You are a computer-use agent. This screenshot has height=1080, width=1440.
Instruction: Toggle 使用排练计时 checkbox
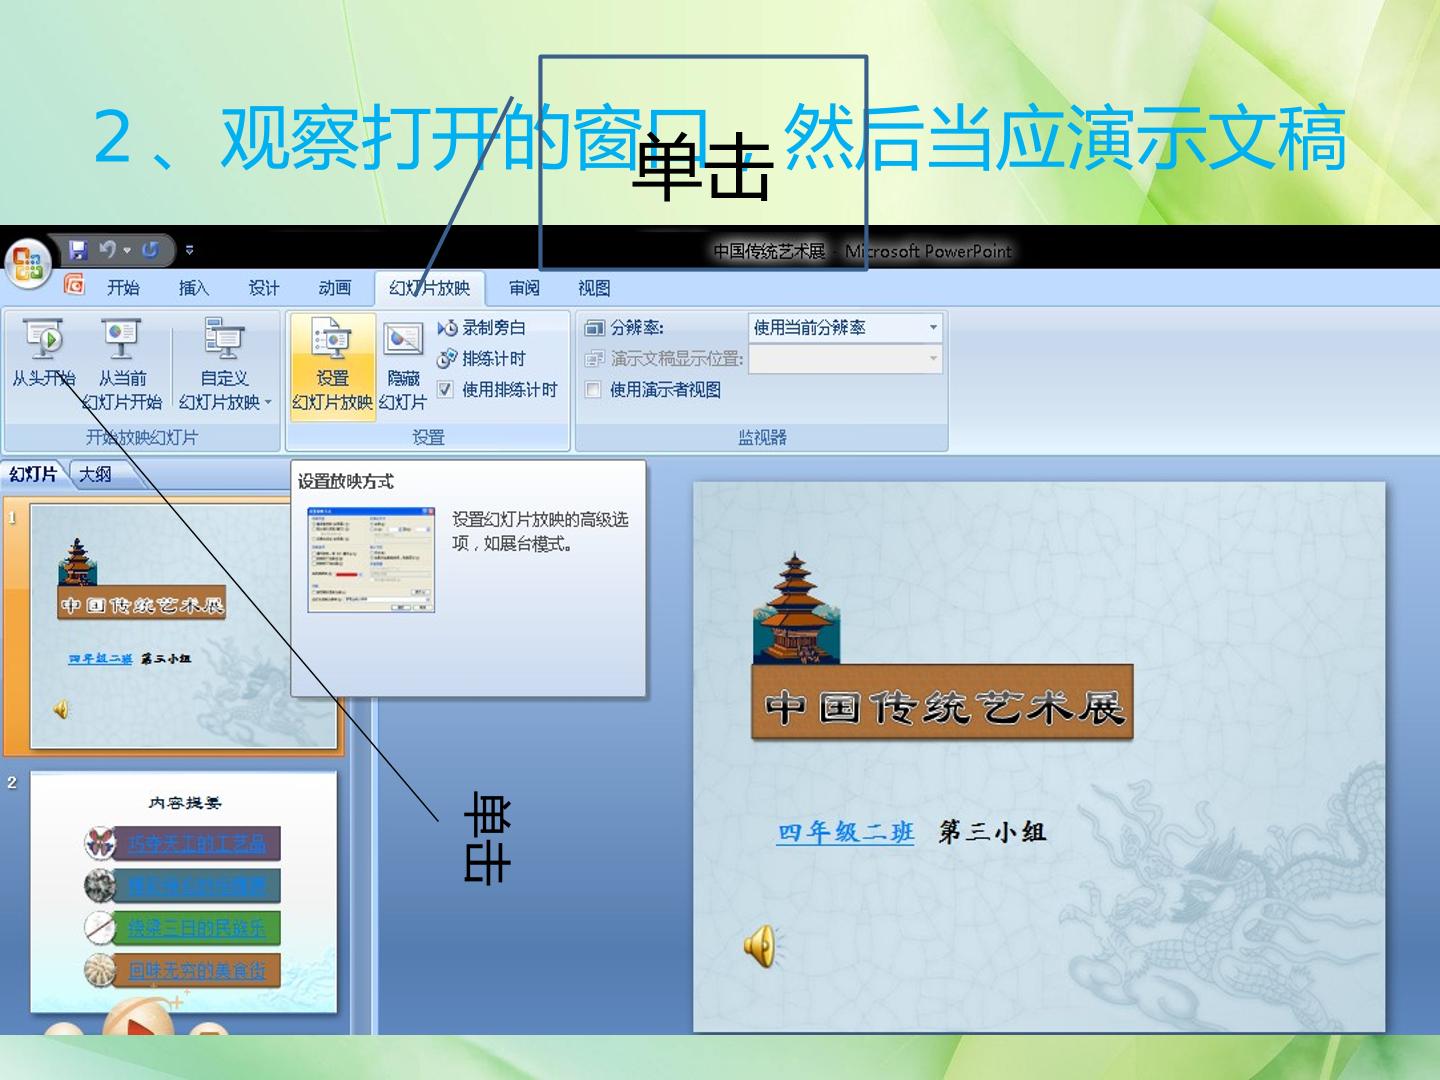point(445,390)
